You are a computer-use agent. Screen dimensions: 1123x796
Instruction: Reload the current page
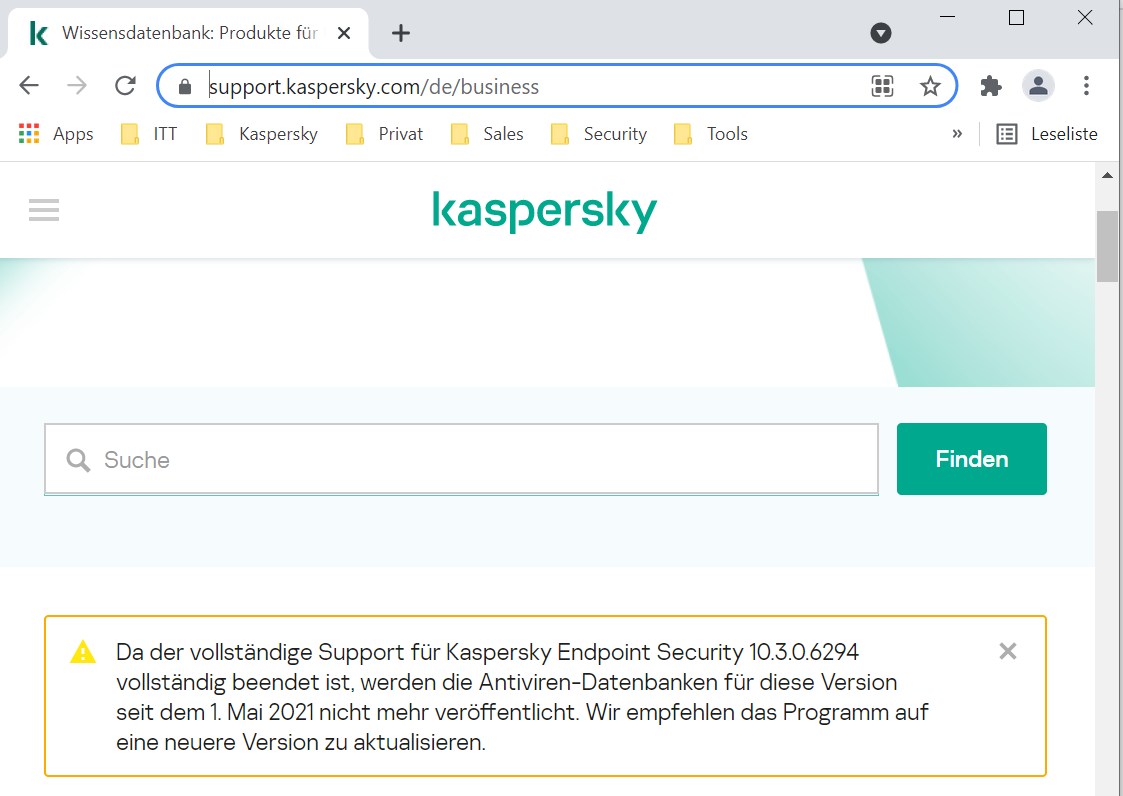coord(125,86)
